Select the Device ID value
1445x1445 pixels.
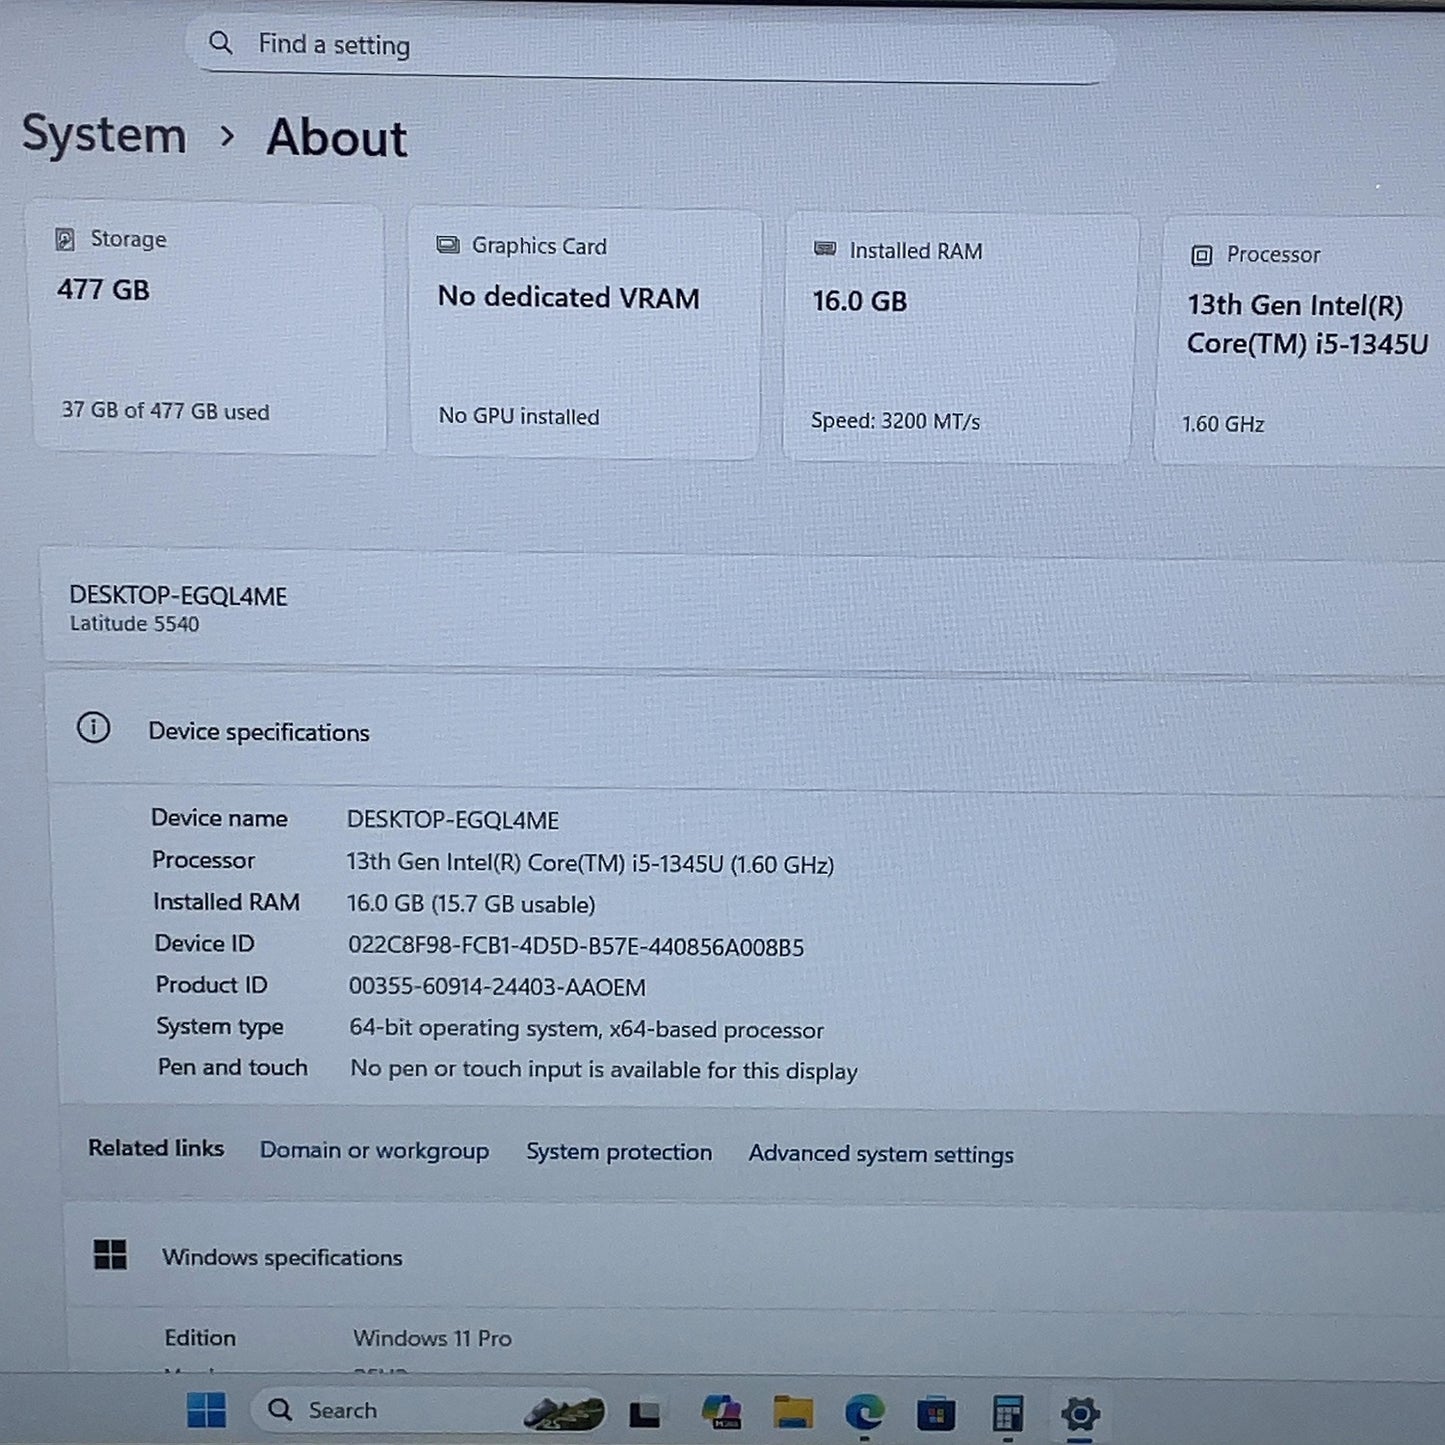coord(576,947)
